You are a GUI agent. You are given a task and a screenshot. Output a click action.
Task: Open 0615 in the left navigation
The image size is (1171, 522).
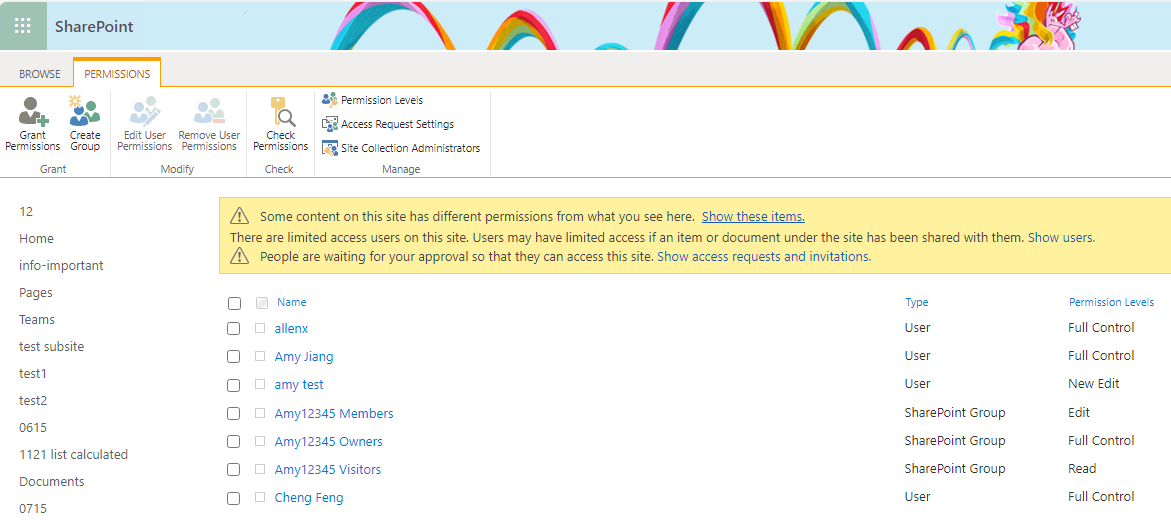[x=33, y=427]
